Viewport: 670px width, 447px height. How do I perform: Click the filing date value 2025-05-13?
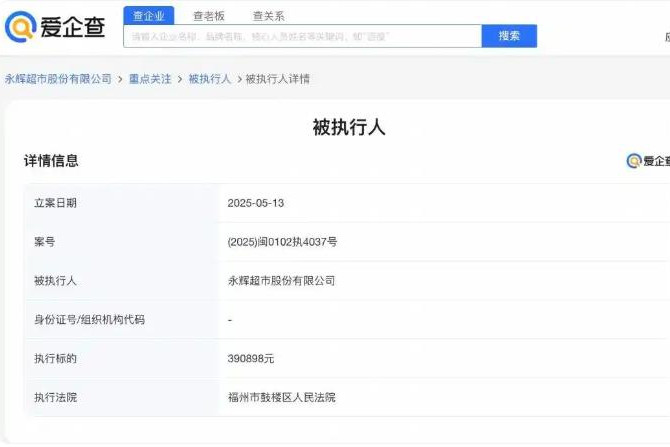click(x=256, y=203)
